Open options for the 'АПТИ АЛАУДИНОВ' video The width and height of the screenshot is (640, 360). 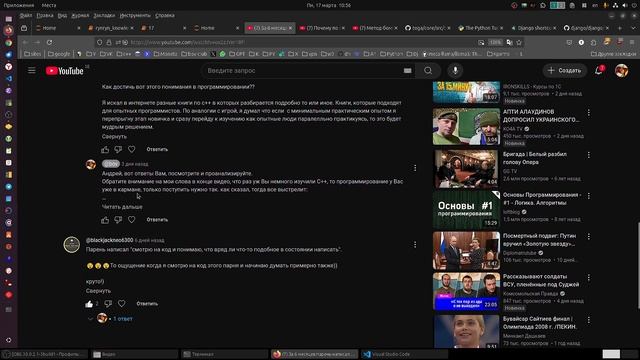(589, 112)
